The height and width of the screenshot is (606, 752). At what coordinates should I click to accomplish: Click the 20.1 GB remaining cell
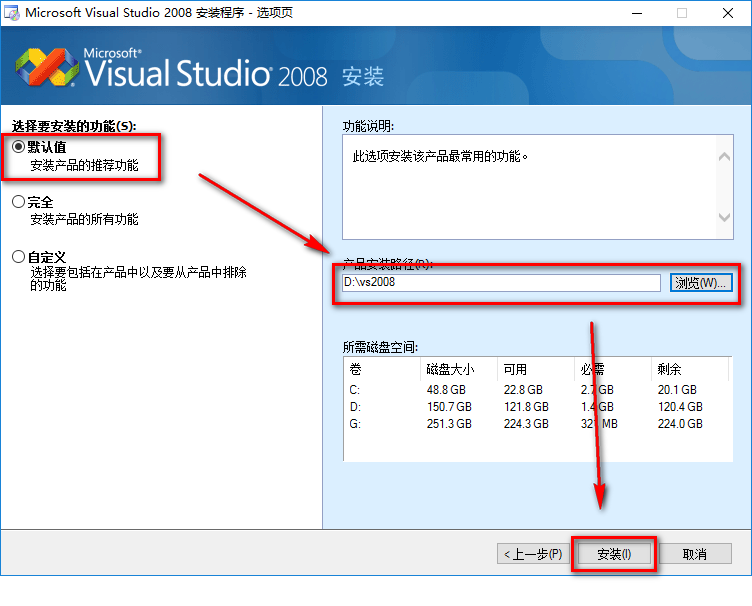point(677,390)
